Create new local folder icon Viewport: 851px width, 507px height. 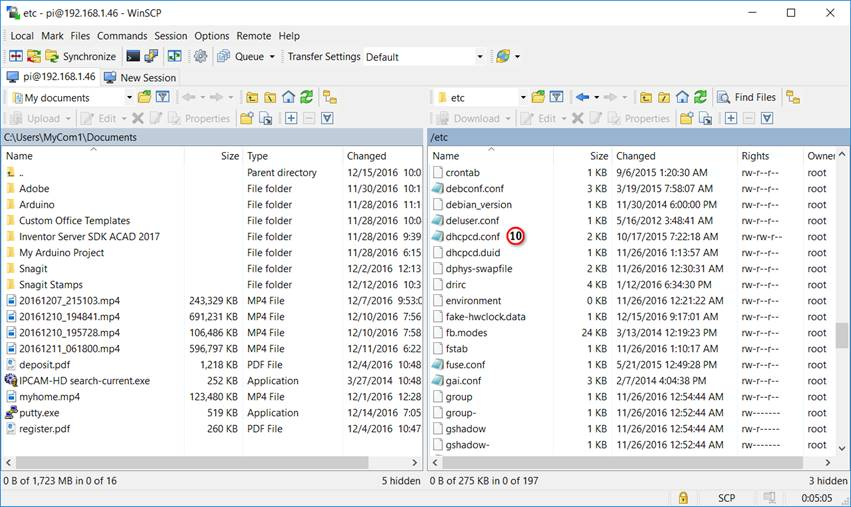click(x=246, y=118)
